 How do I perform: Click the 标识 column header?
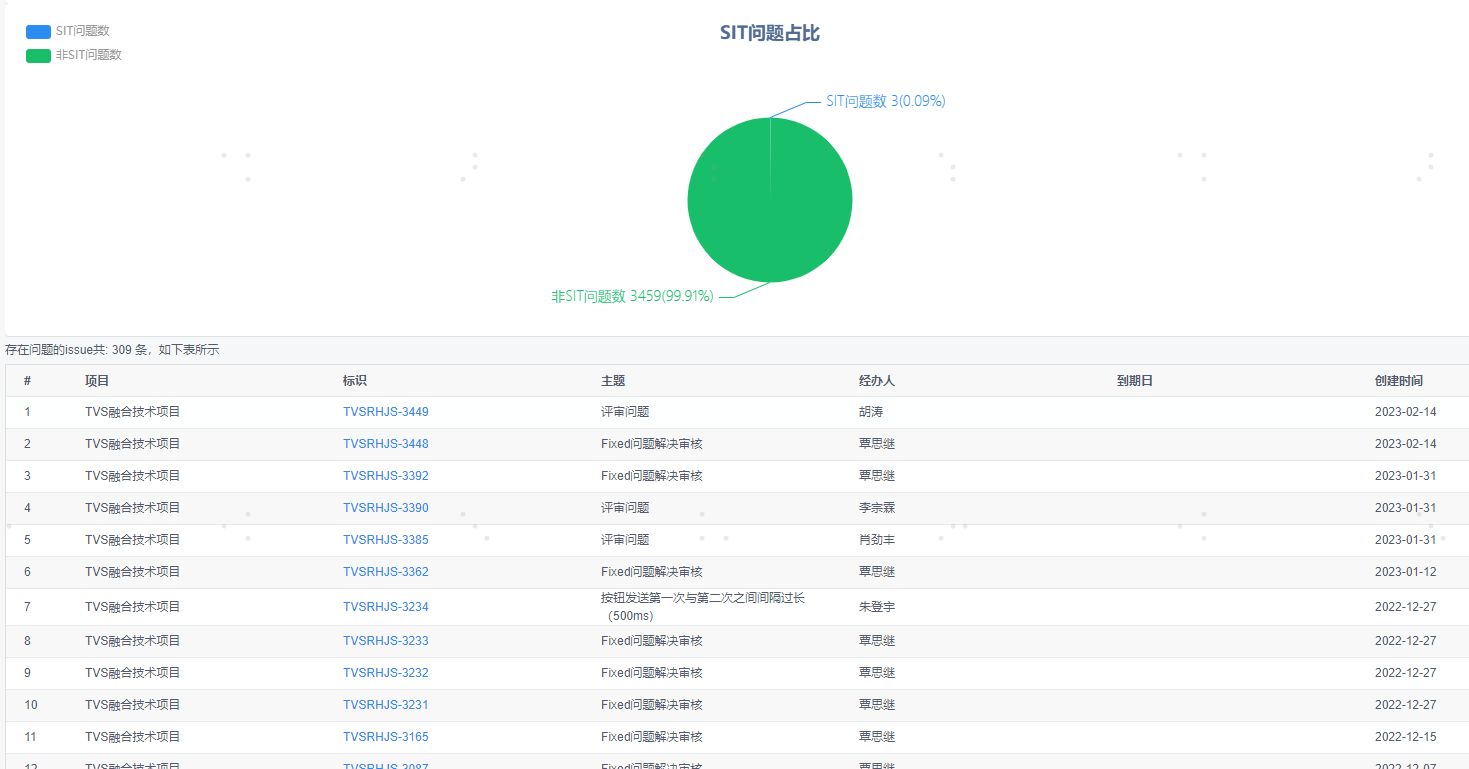click(x=355, y=381)
